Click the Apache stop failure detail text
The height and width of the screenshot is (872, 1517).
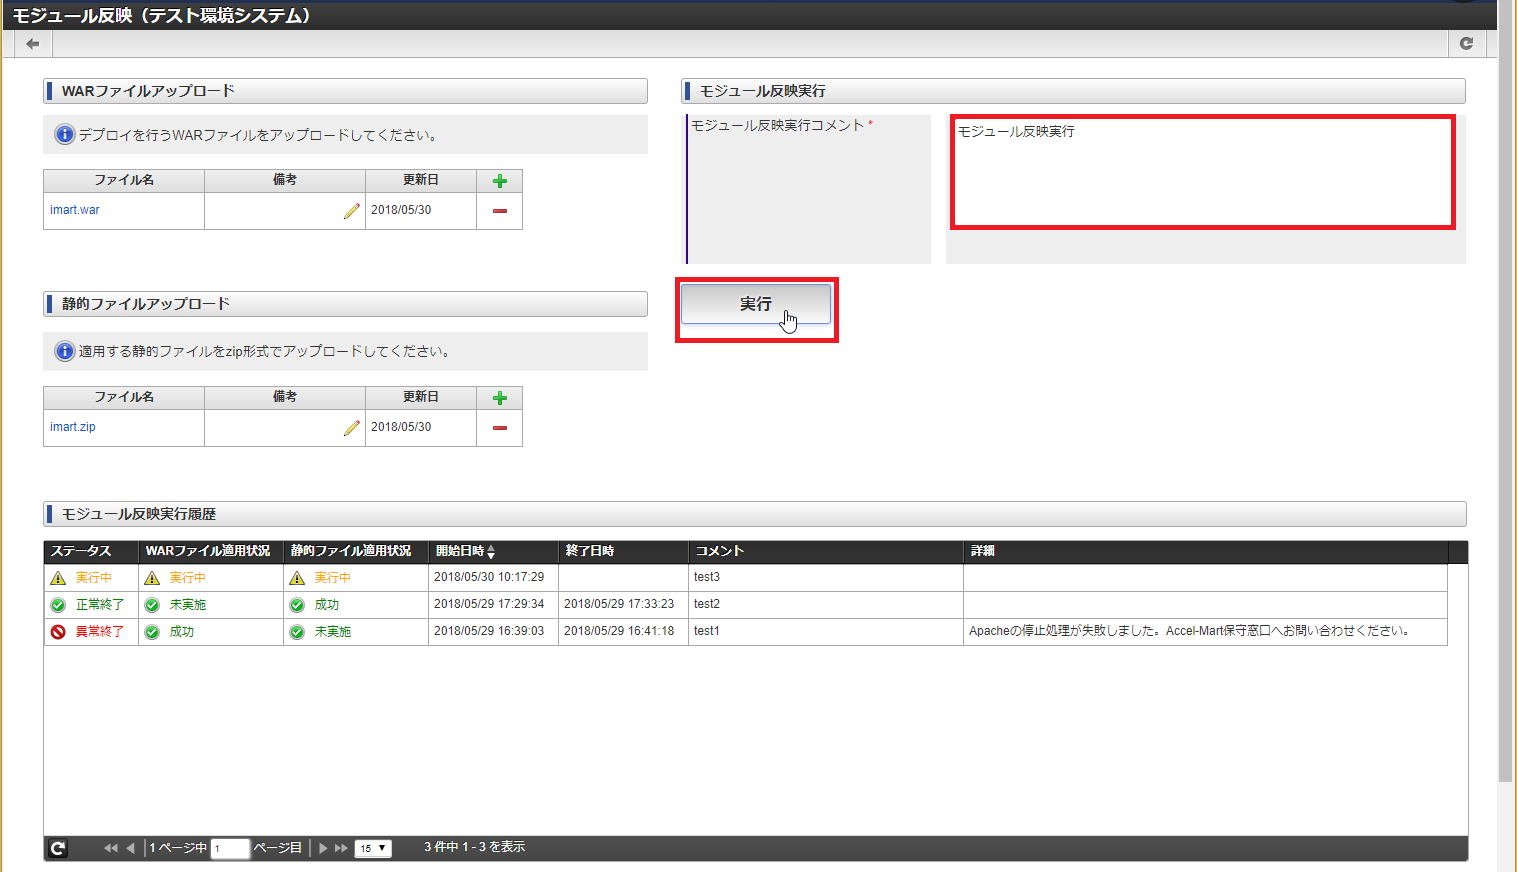[x=1189, y=631]
